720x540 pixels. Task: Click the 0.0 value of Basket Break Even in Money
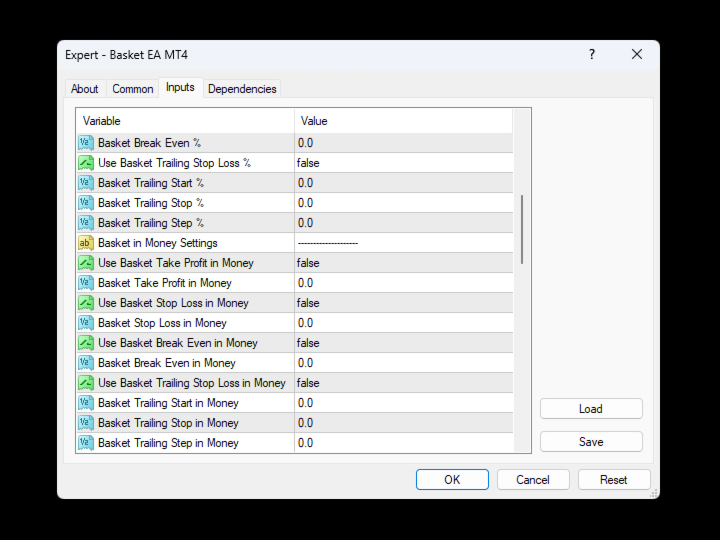coord(305,363)
